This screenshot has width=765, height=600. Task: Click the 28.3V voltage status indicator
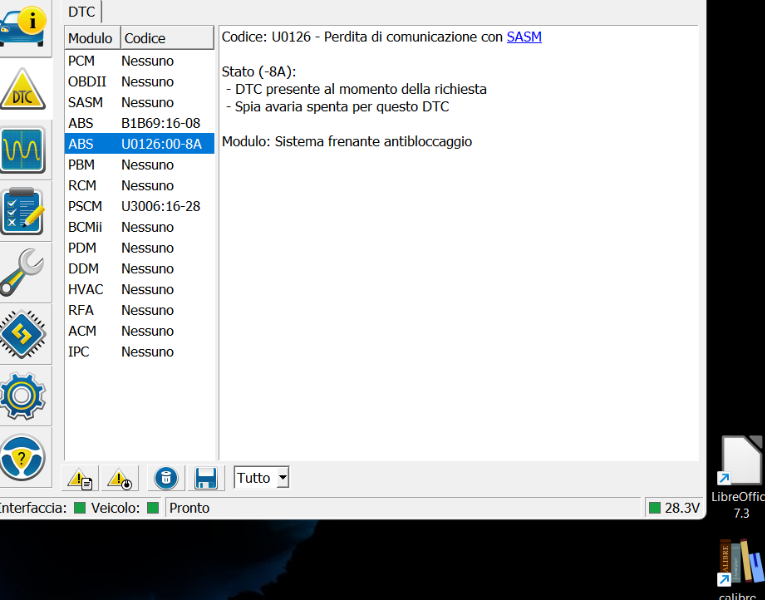click(674, 508)
